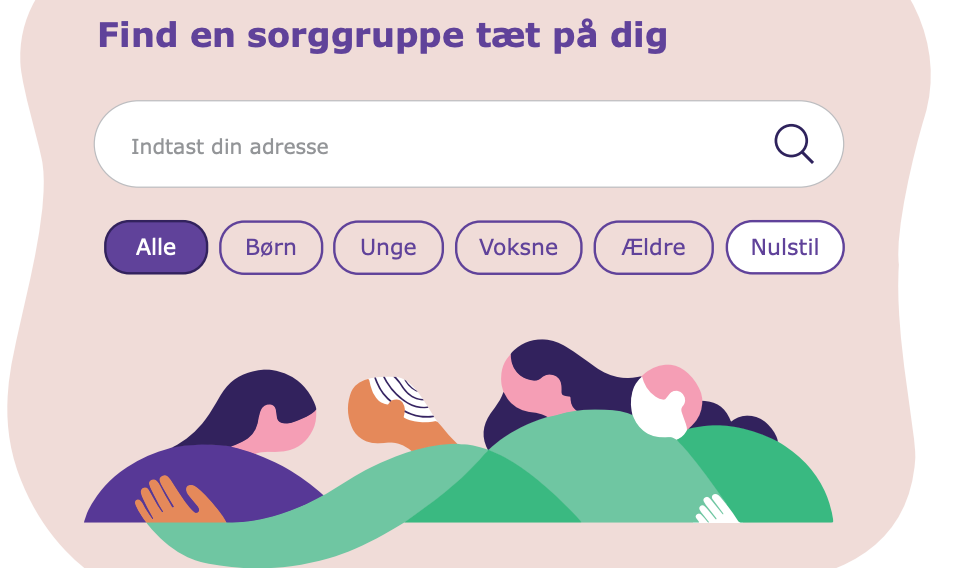Viewport: 963px width, 568px height.
Task: Click the white hand on the green sweater
Action: pyautogui.click(x=715, y=509)
